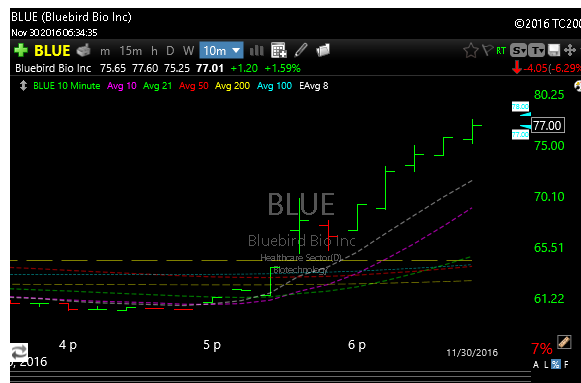This screenshot has width=581, height=383.
Task: Open the T dropdown button
Action: (536, 50)
